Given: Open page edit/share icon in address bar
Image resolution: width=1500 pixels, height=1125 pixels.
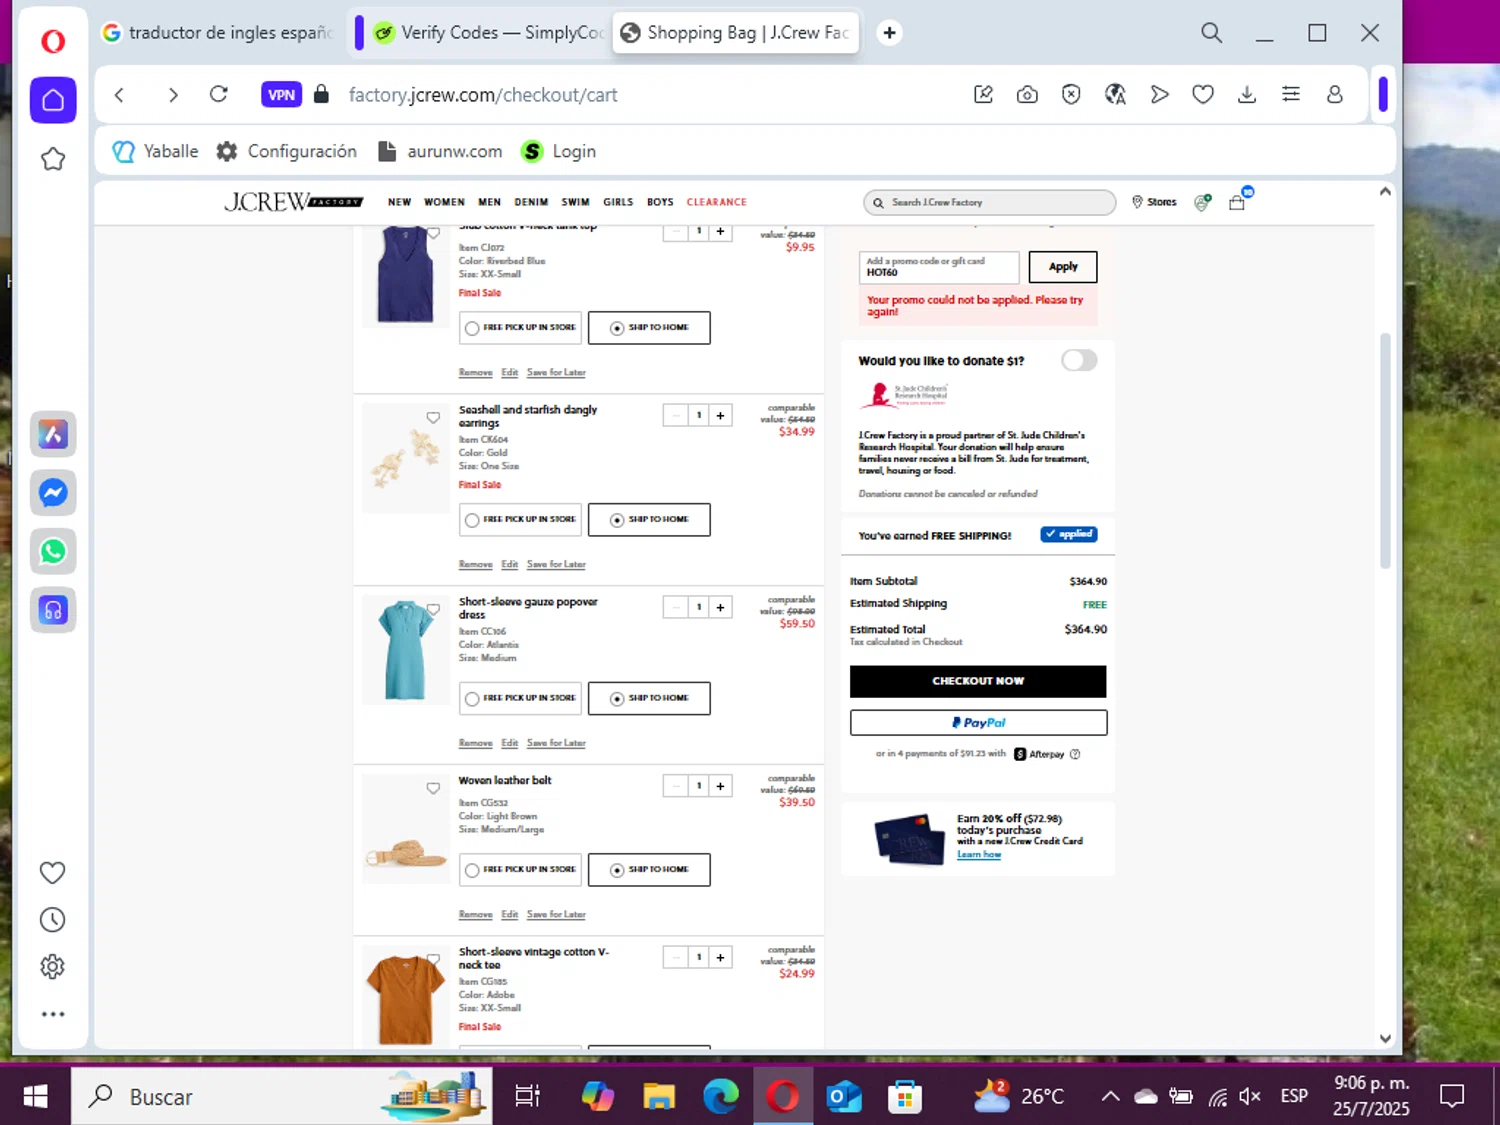Looking at the screenshot, I should coord(983,95).
